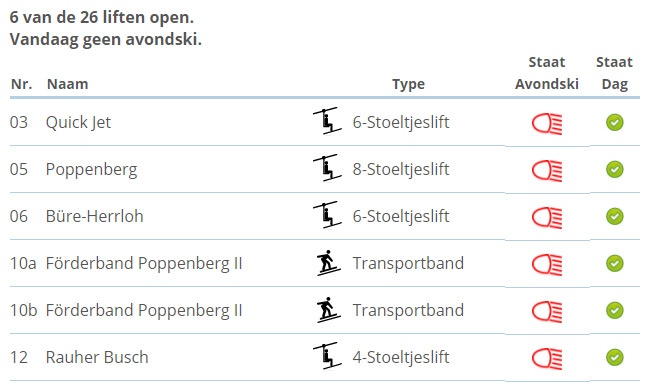Viewport: 657px width, 384px height.
Task: Click the Naam column header
Action: [x=67, y=84]
